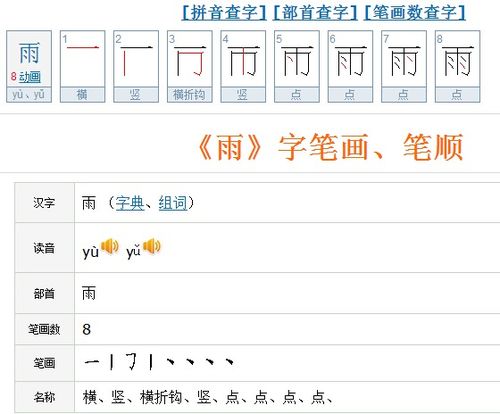Open the 组词 word-formation link
500x414 pixels.
coord(173,203)
